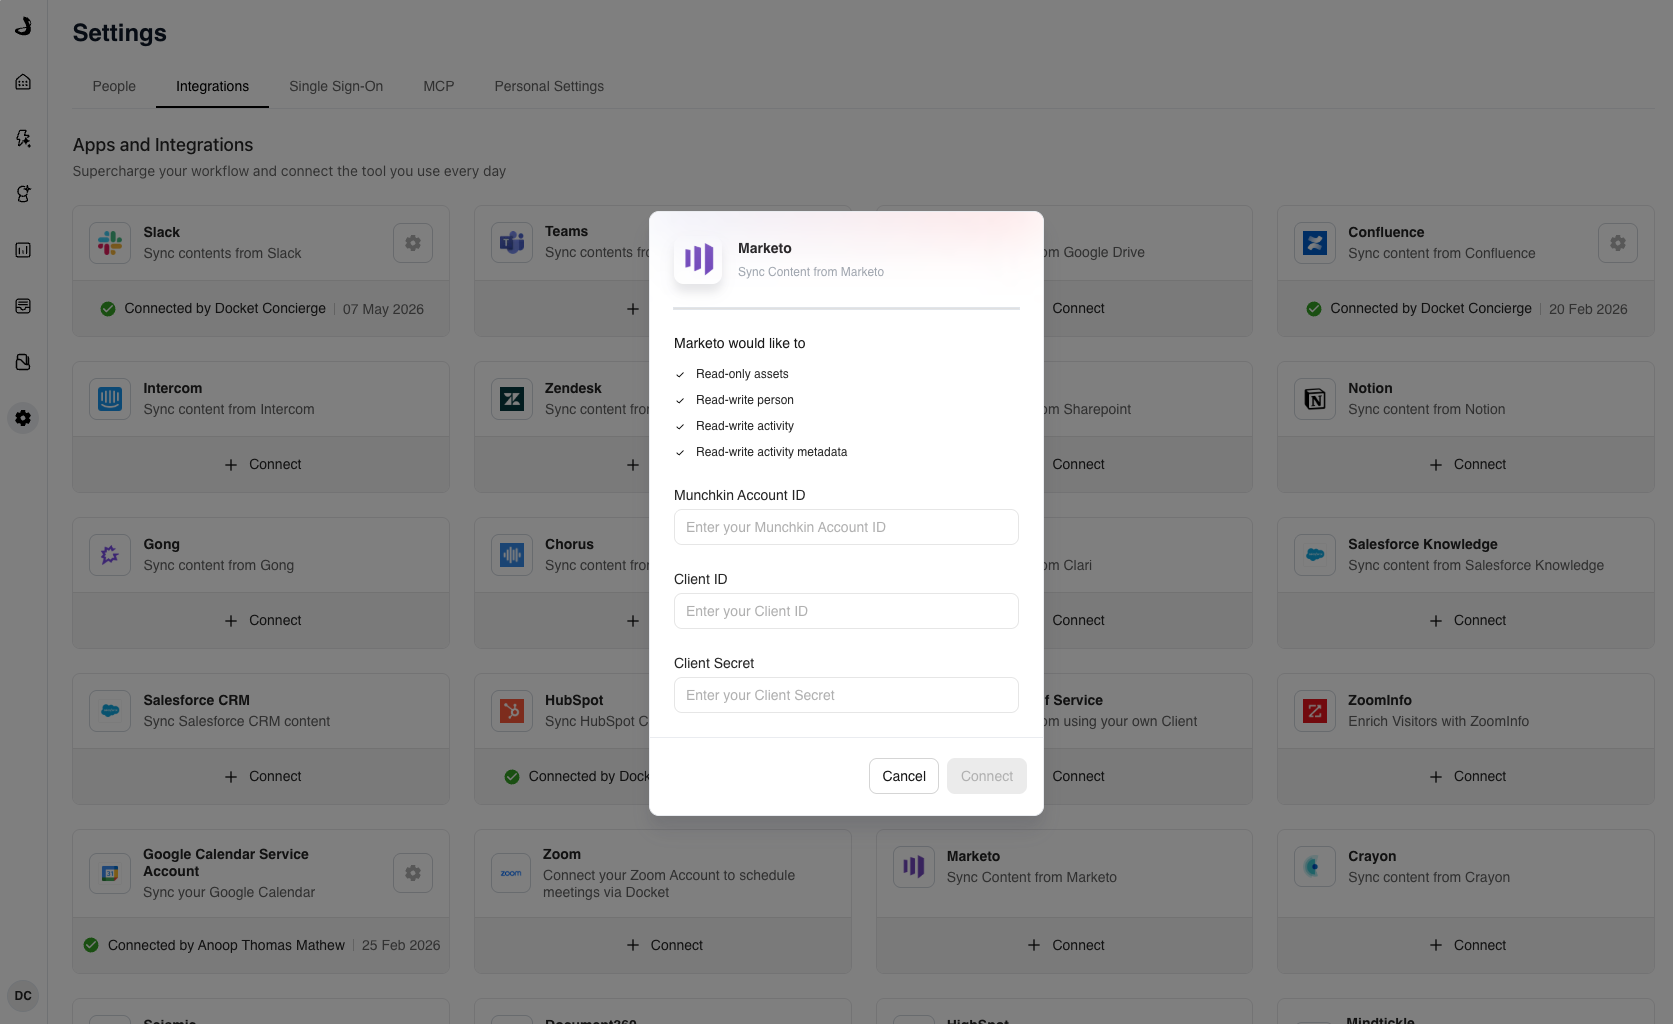This screenshot has width=1673, height=1024.
Task: Click the plus icon on the Teams card
Action: [x=633, y=309]
